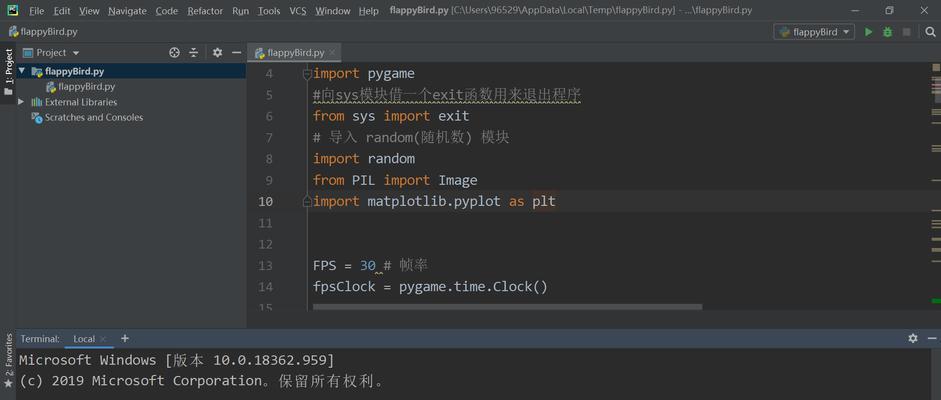Open Search Everywhere magnifier

coord(930,32)
